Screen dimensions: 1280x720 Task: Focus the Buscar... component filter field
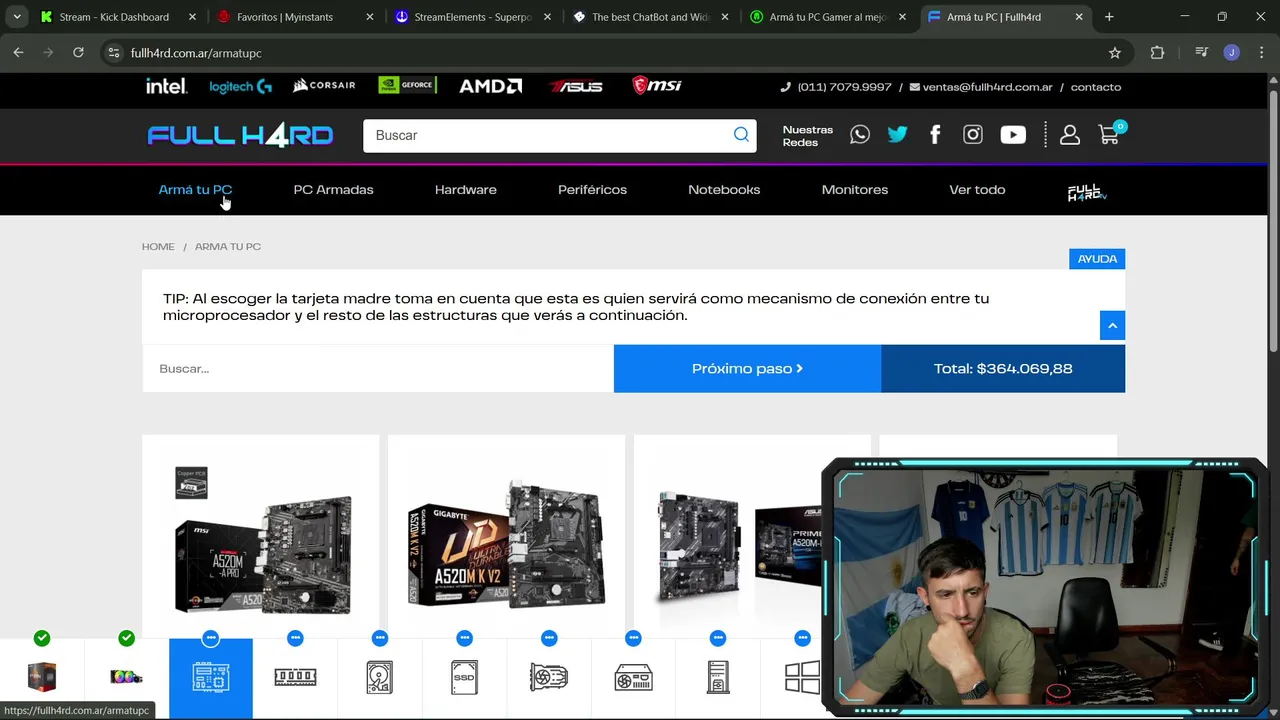pos(378,368)
